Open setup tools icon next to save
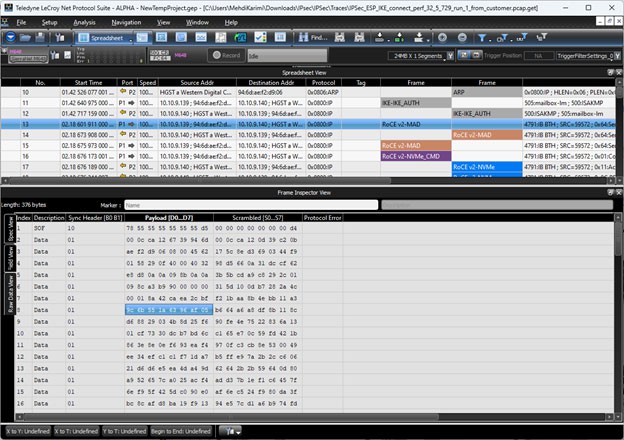This screenshot has height=440, width=624. pyautogui.click(x=60, y=37)
